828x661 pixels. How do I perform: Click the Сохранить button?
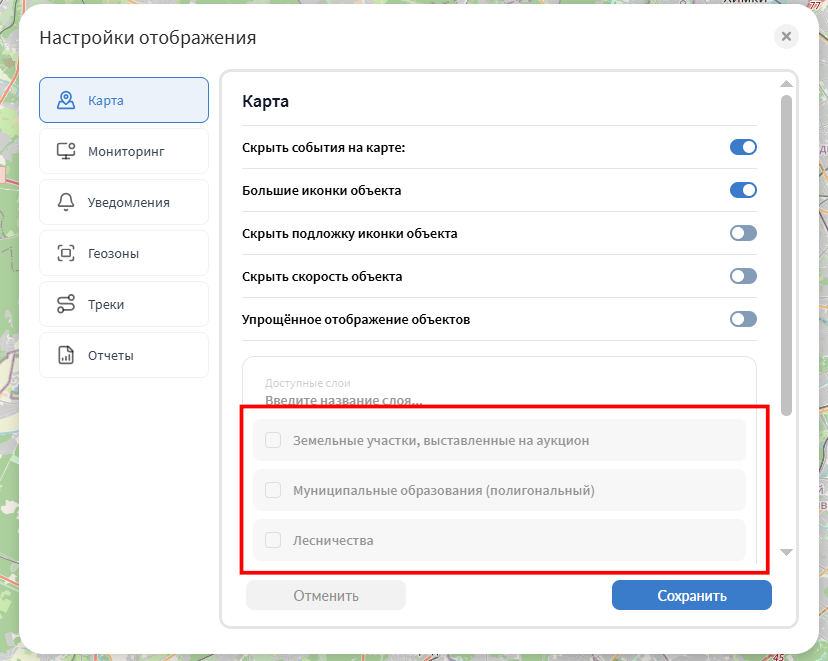[692, 596]
